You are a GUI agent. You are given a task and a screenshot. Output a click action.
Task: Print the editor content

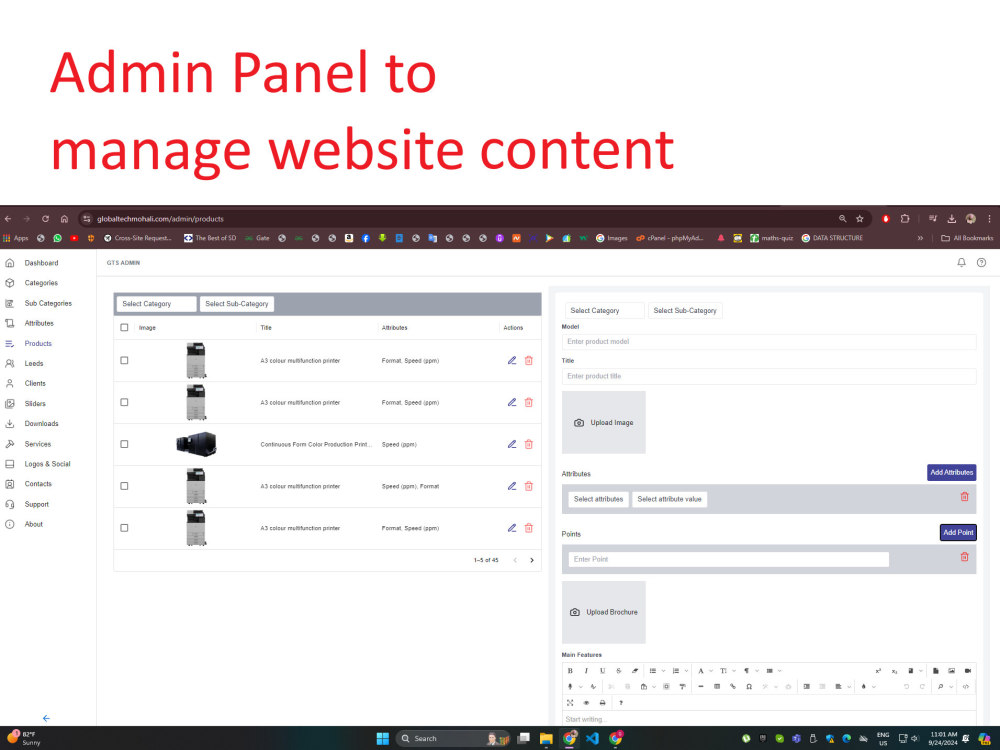click(602, 702)
